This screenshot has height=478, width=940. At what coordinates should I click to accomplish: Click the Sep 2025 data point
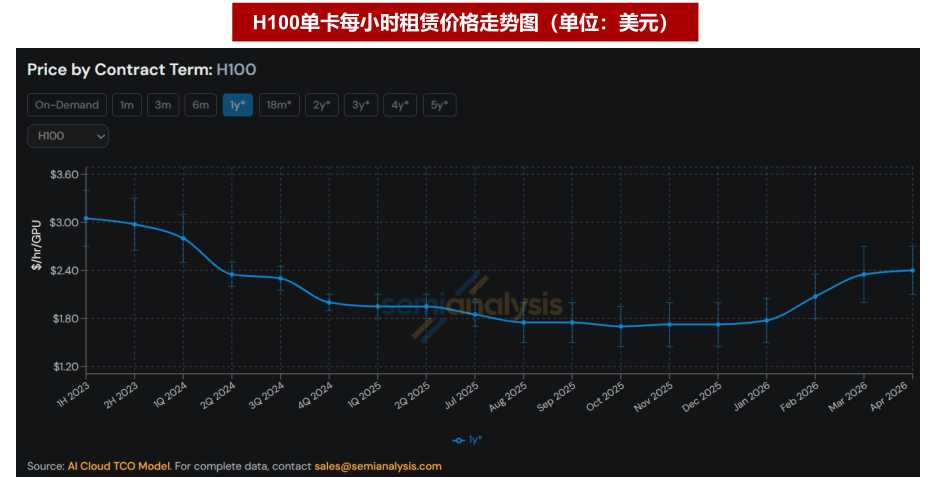click(572, 323)
